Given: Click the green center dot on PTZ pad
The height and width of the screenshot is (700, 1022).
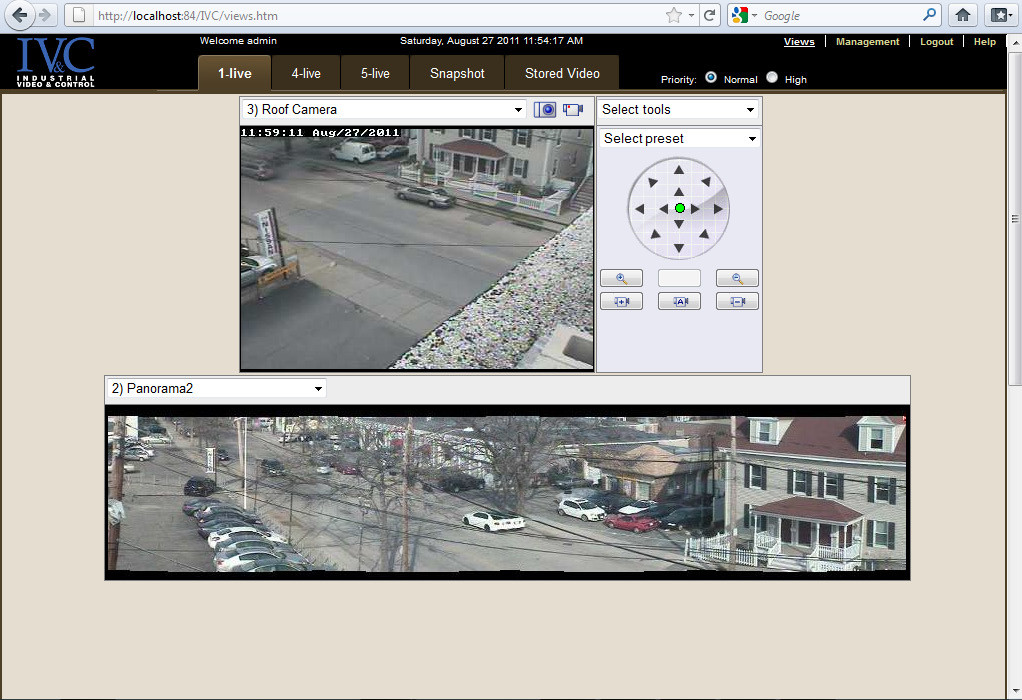Looking at the screenshot, I should tap(680, 208).
